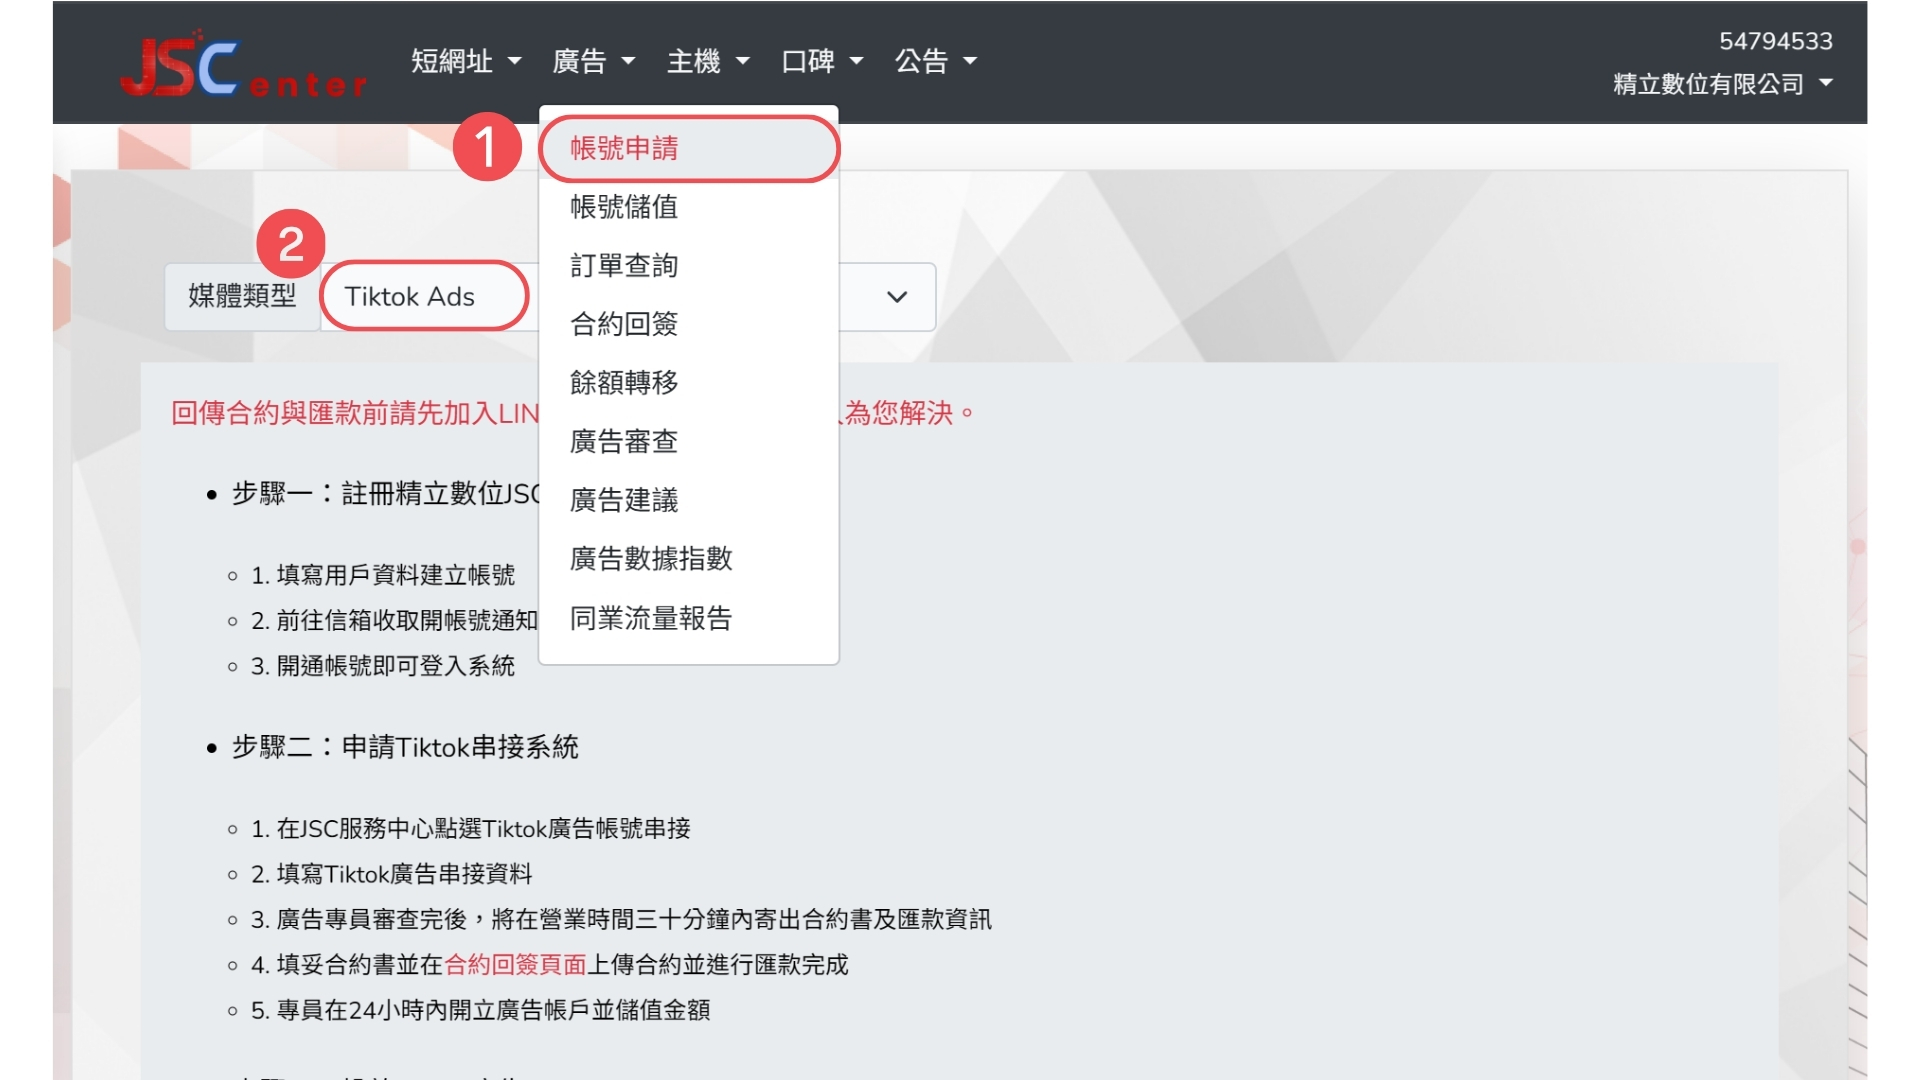Open the 口碑 navigation dropdown
1920x1080 pixels.
point(821,62)
